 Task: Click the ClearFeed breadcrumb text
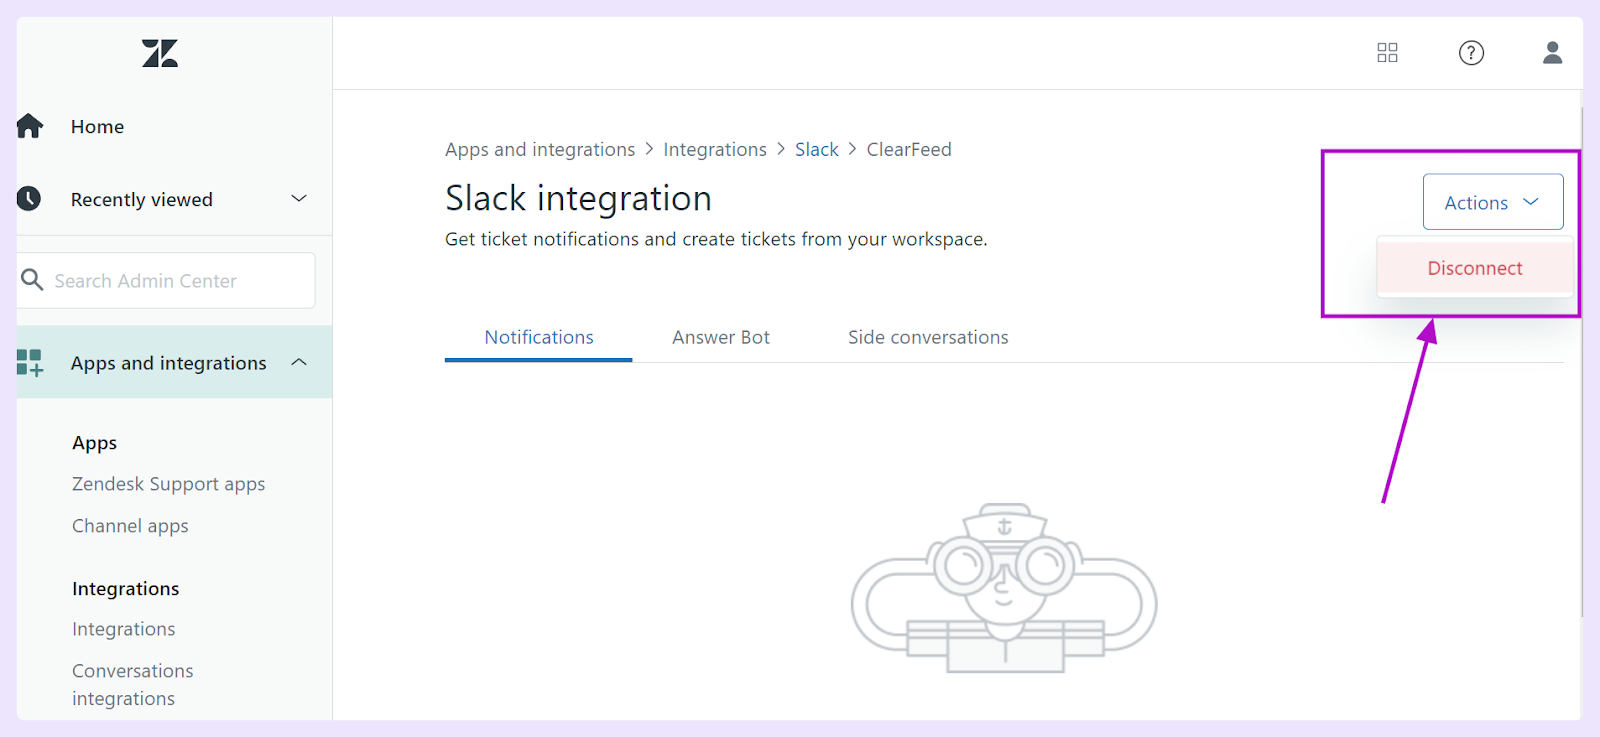click(x=909, y=150)
